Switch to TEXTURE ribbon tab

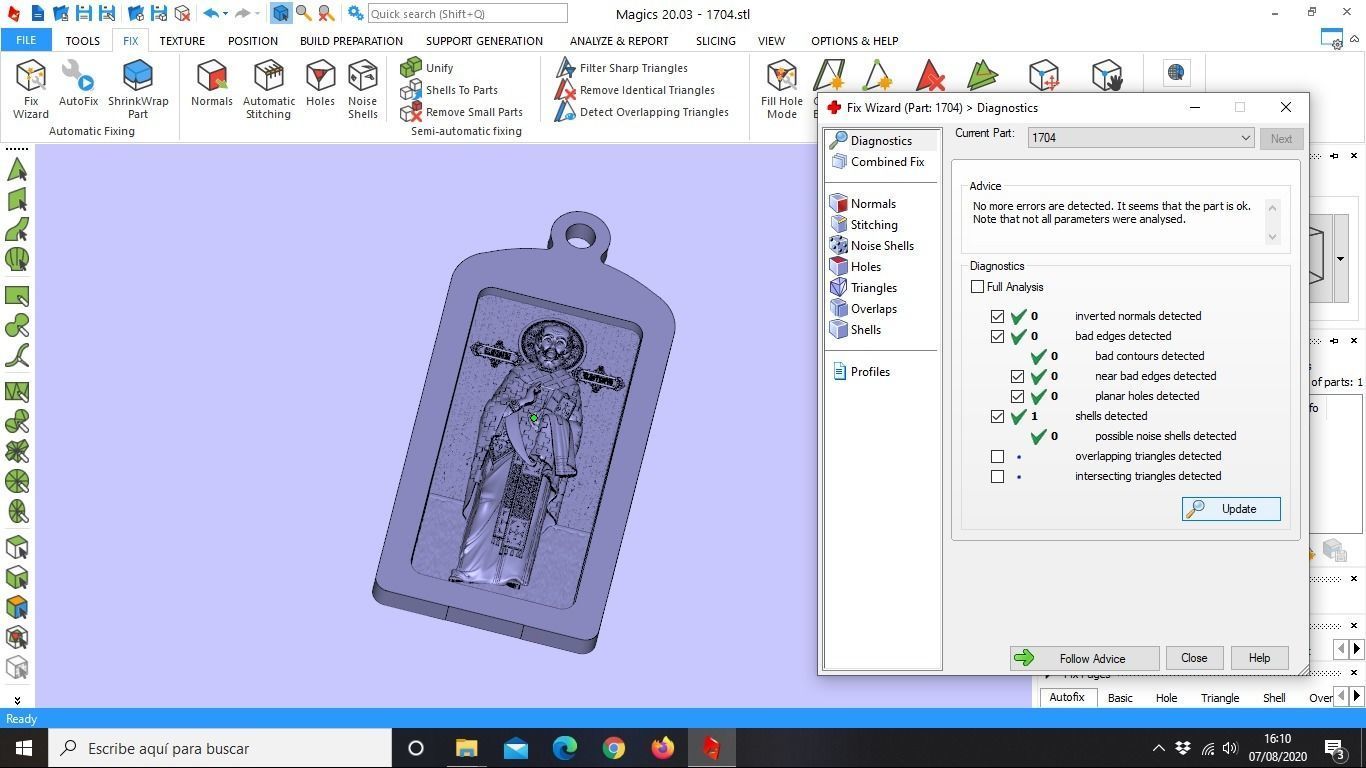pos(182,41)
